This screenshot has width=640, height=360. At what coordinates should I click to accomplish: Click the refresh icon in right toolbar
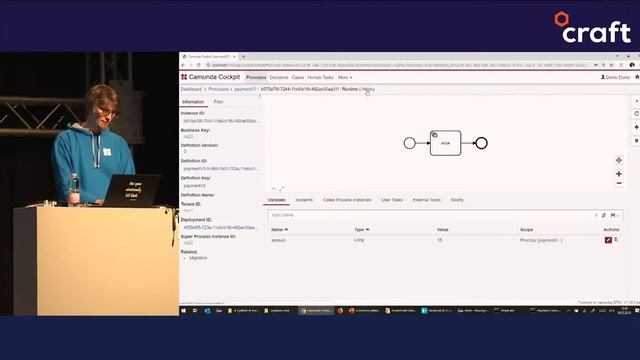pyautogui.click(x=636, y=114)
